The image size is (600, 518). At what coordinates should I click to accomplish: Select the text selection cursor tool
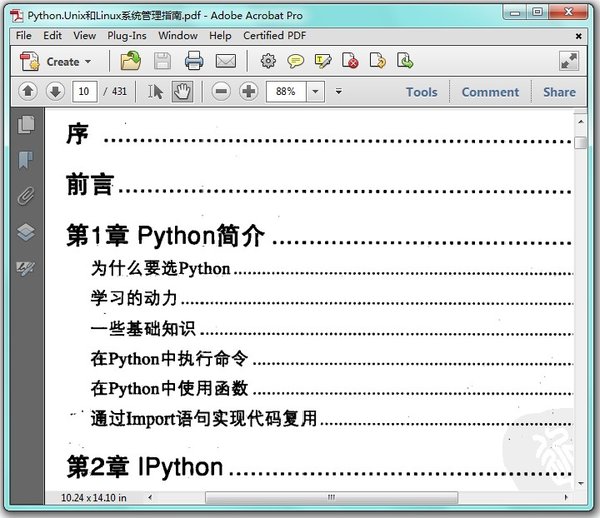point(155,91)
